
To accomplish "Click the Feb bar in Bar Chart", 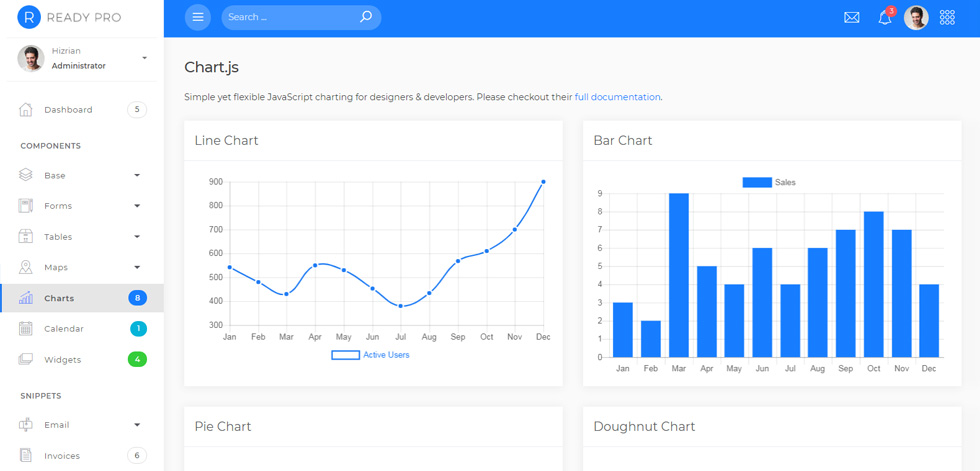I will tap(651, 339).
